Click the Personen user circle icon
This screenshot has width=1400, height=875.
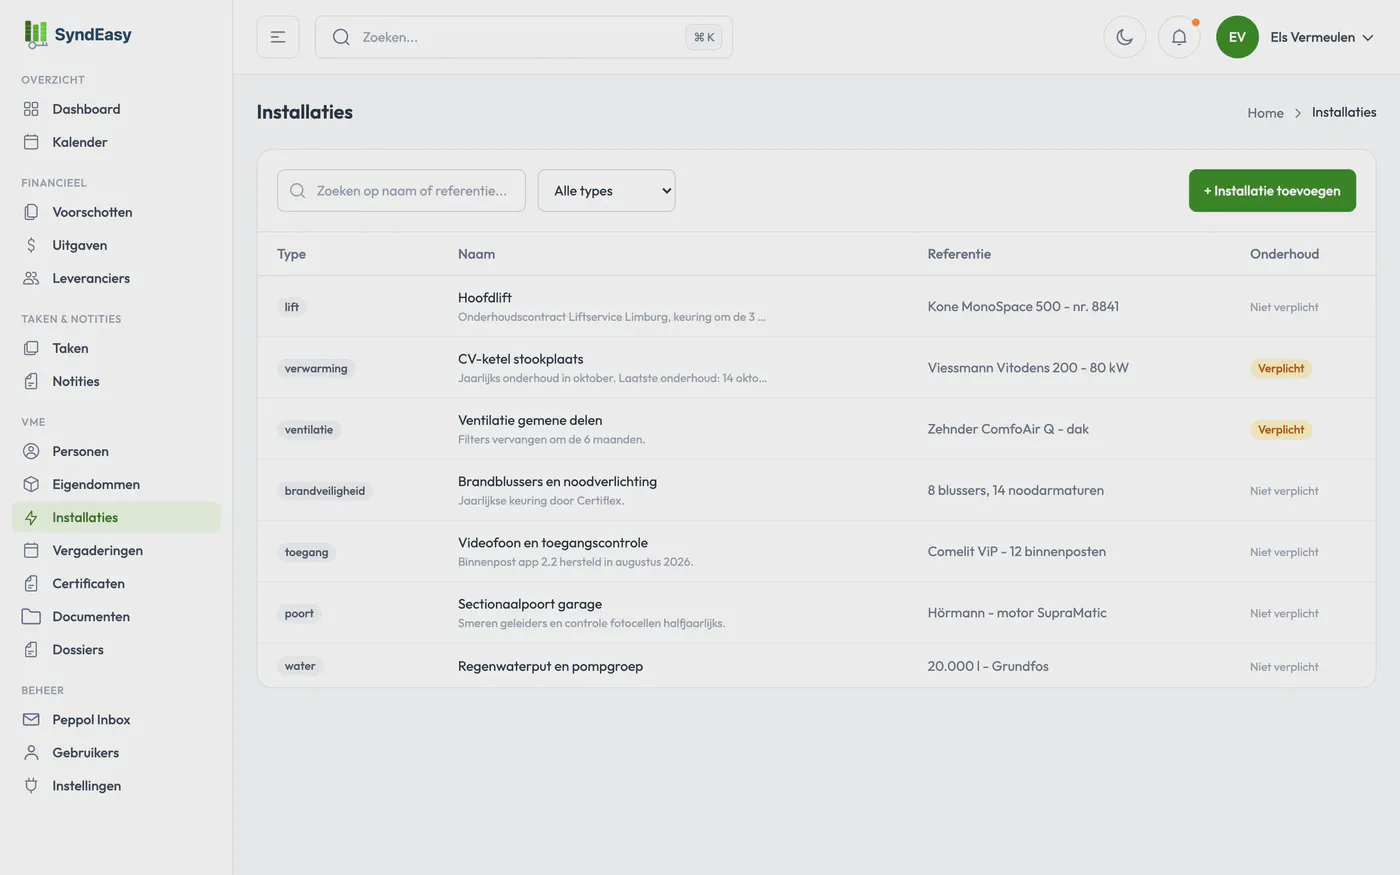(31, 451)
